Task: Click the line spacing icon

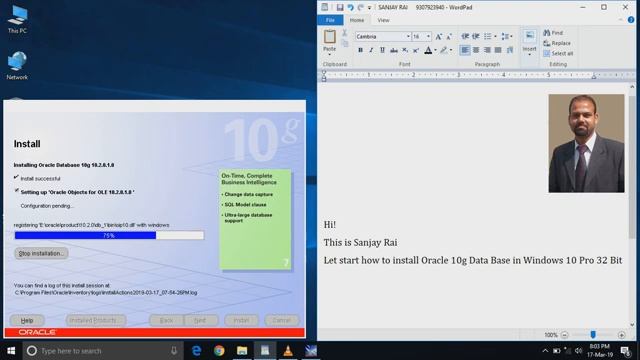Action: coord(505,36)
